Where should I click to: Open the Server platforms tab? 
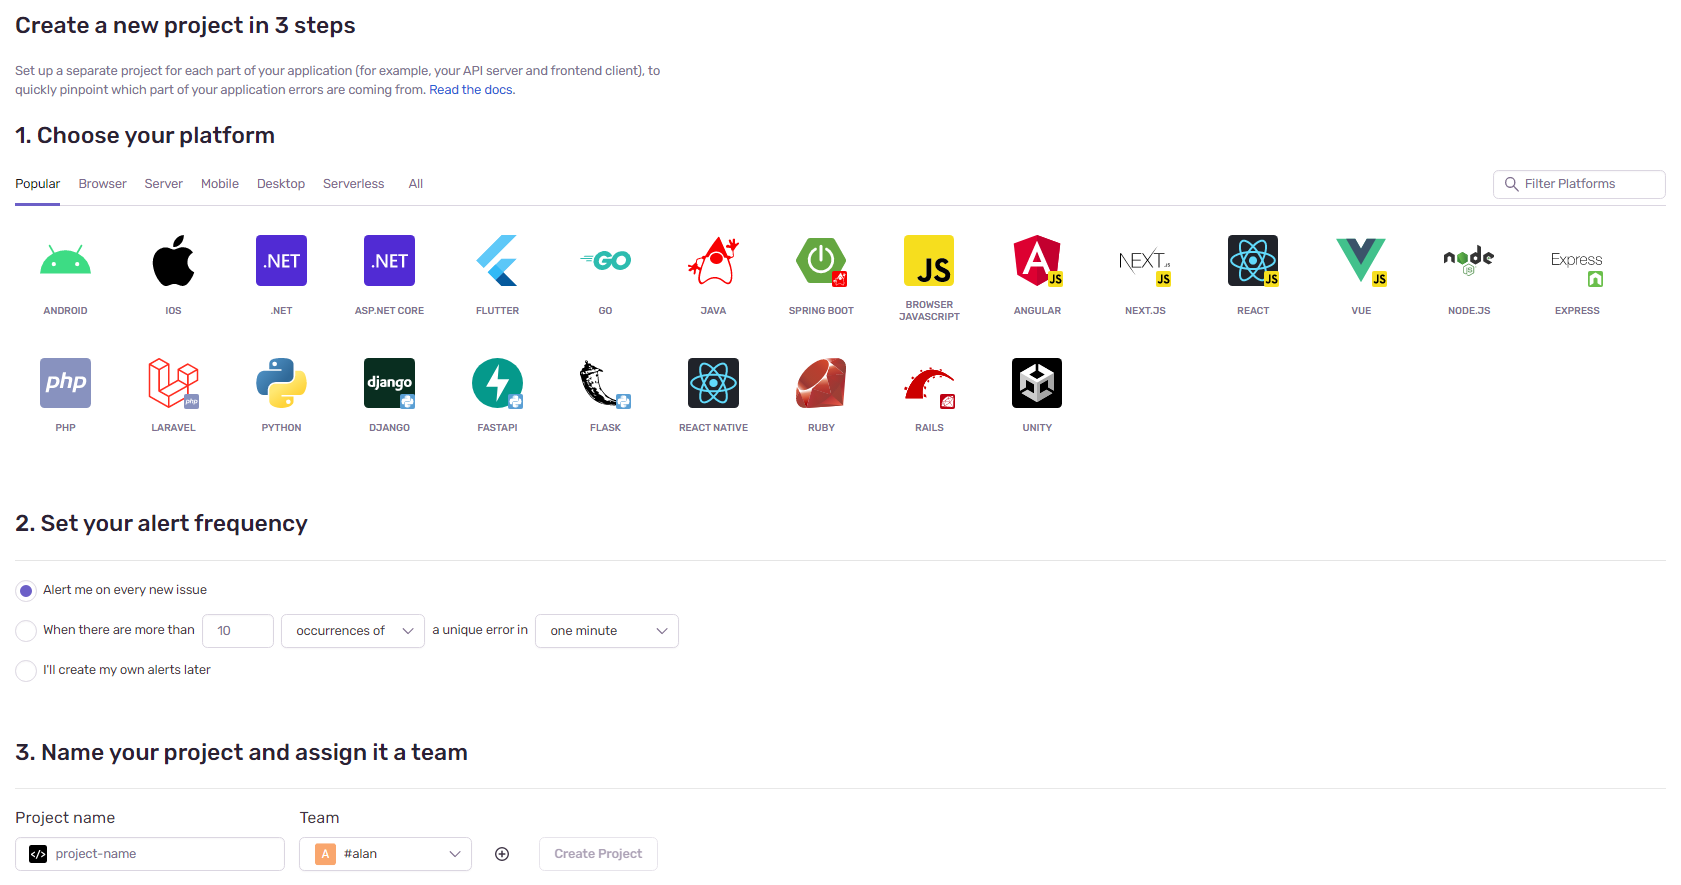[163, 184]
